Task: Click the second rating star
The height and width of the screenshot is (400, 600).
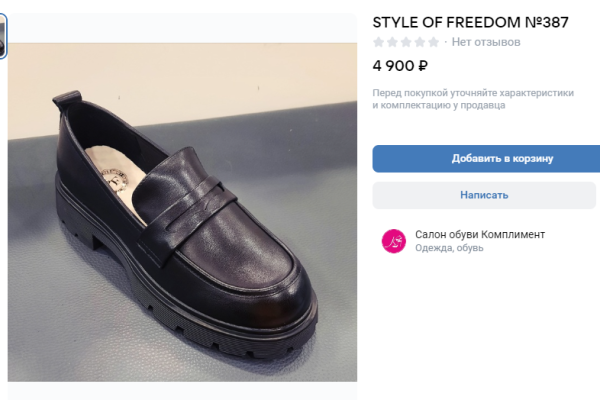Action: pos(393,42)
